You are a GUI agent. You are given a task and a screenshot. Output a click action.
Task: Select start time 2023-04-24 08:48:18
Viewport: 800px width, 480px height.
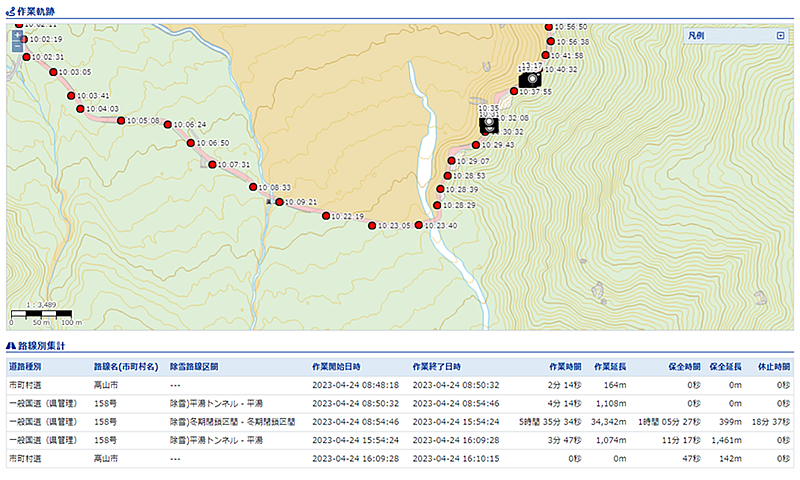click(356, 385)
